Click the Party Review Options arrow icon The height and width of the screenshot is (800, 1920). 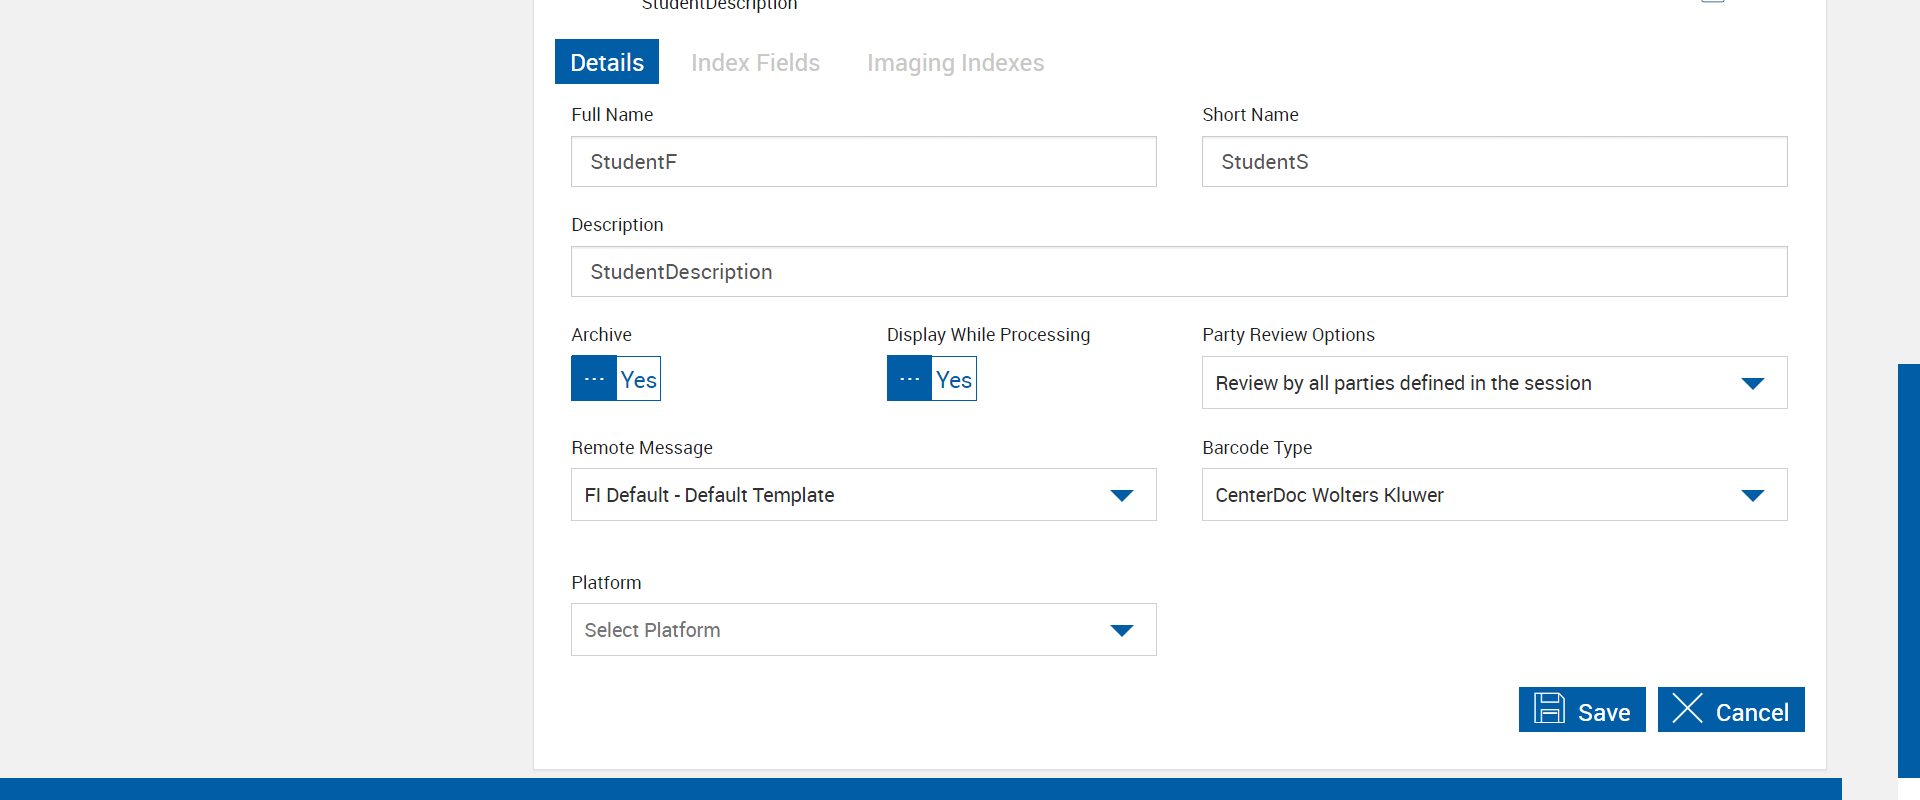pyautogui.click(x=1752, y=383)
